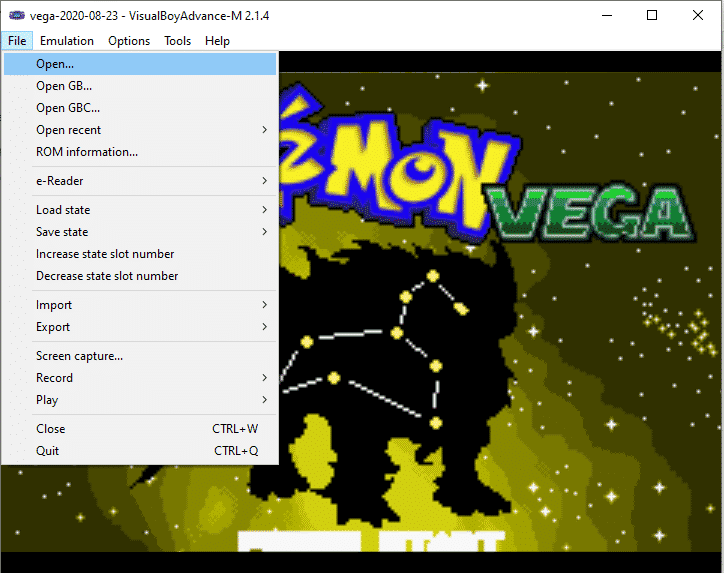This screenshot has width=724, height=573.
Task: Select Quit to exit the emulator
Action: point(140,451)
